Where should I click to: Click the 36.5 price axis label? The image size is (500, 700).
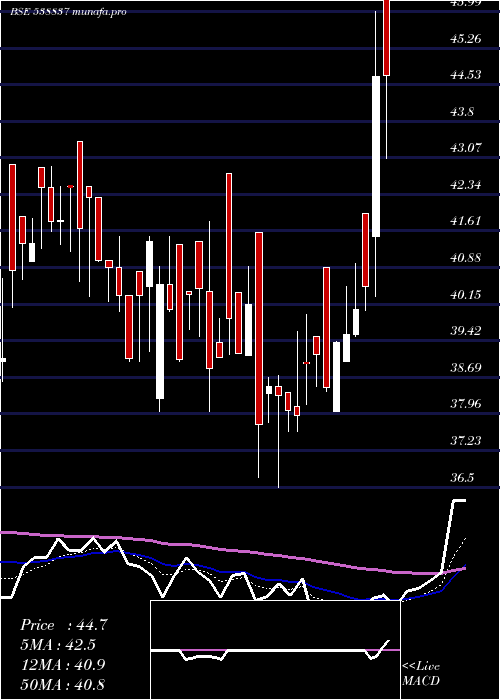pyautogui.click(x=462, y=477)
